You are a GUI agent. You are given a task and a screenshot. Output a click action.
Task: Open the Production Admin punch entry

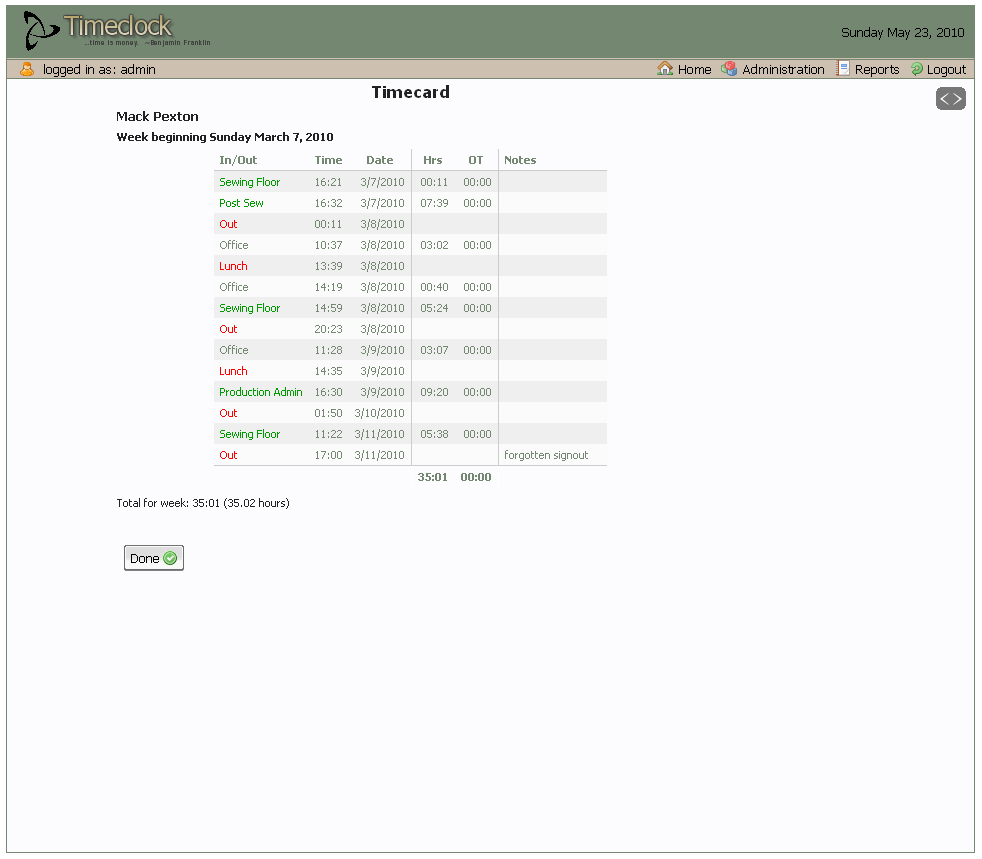click(x=260, y=392)
